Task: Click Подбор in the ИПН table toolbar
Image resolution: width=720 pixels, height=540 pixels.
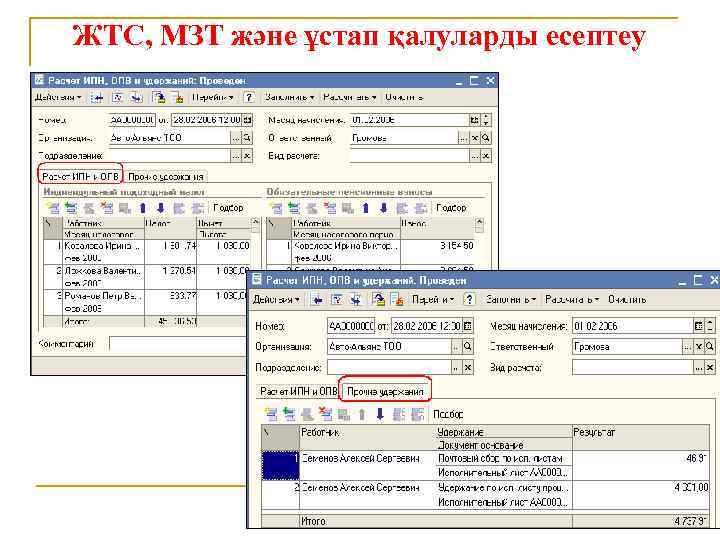Action: click(x=228, y=208)
